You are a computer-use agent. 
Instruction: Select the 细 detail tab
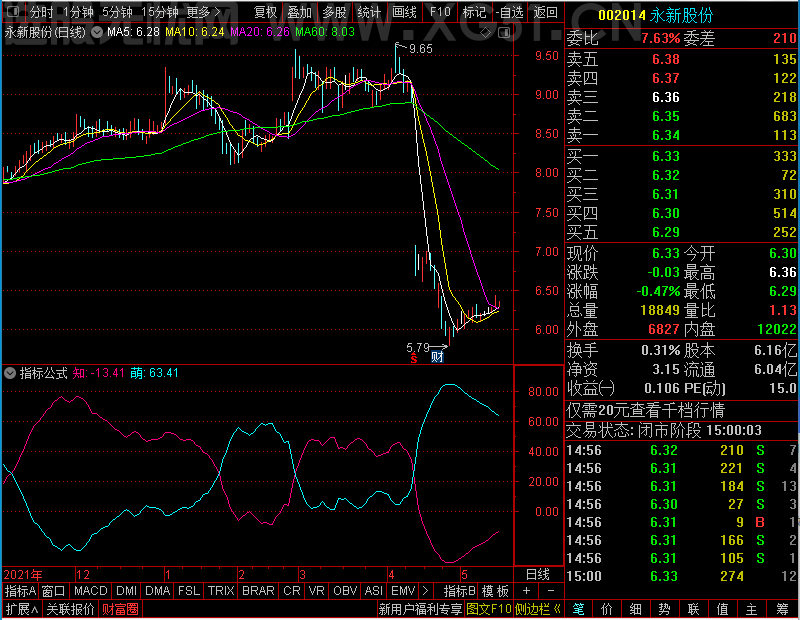635,609
